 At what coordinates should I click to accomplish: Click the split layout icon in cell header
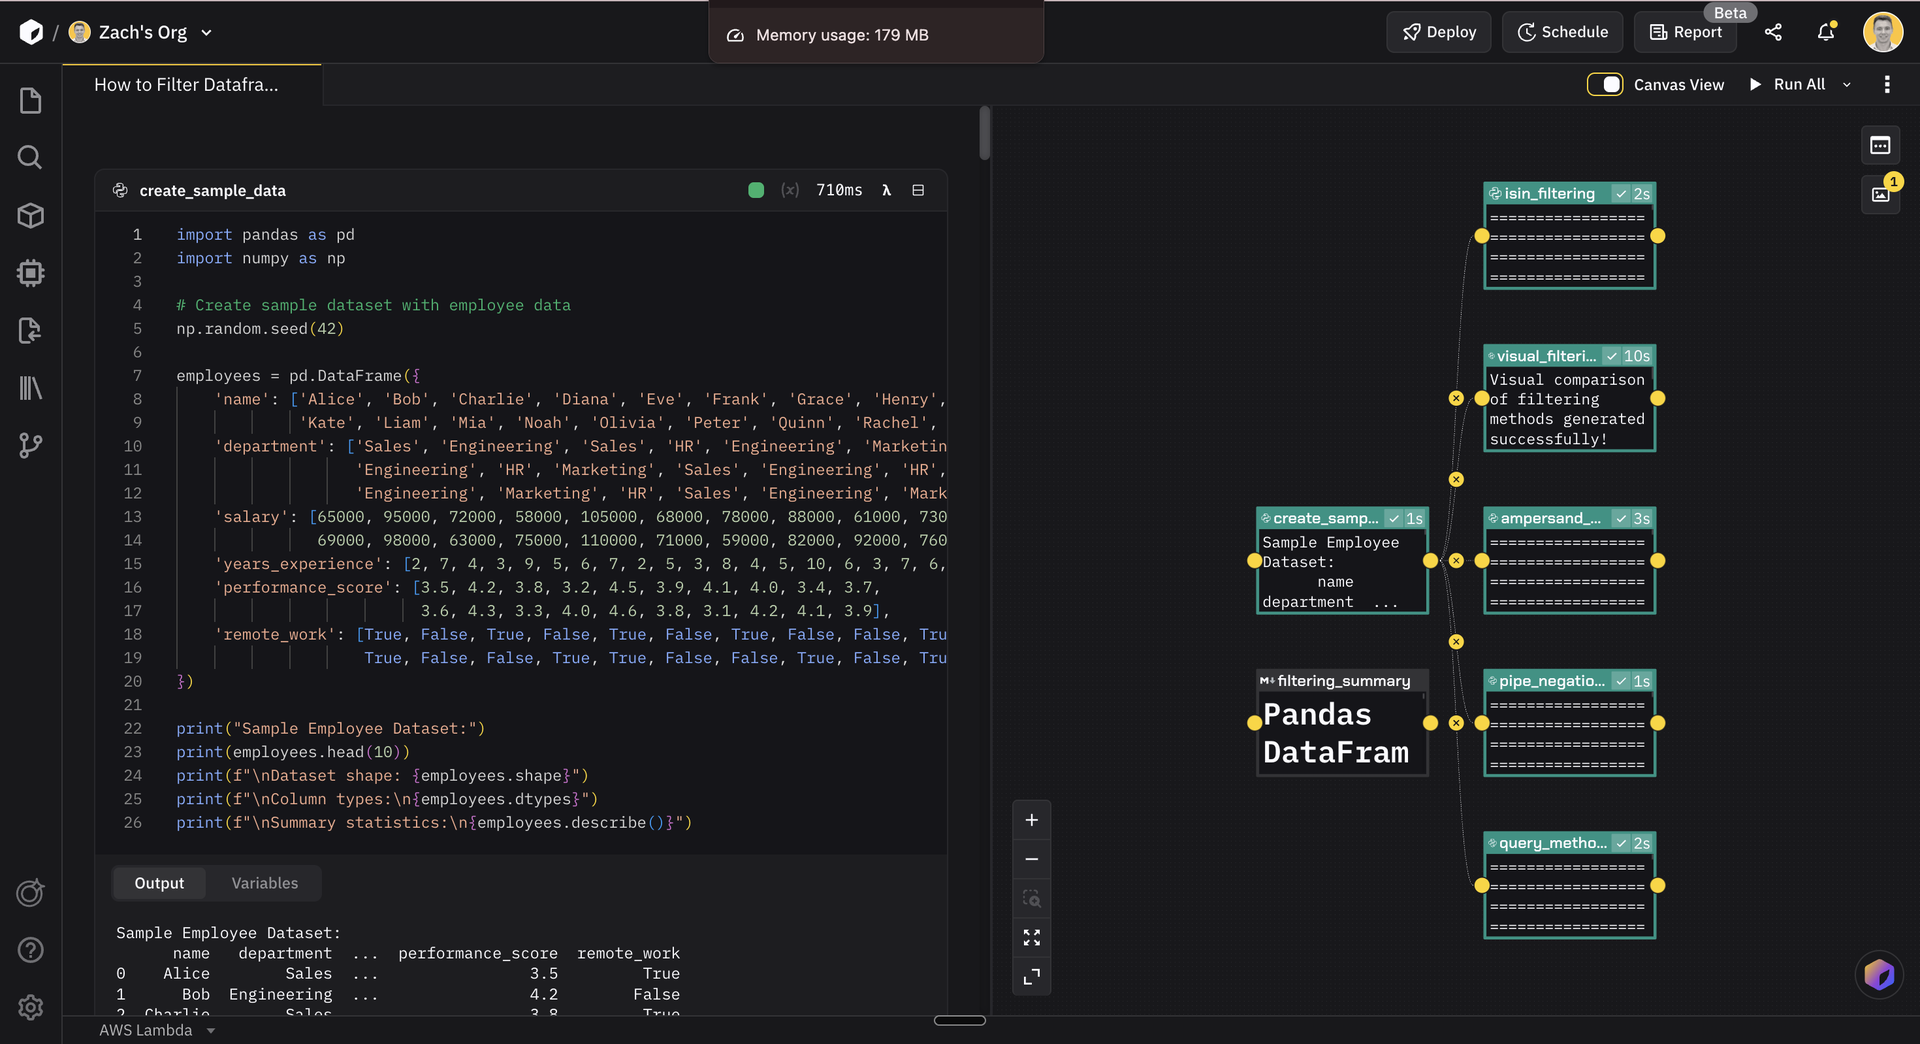coord(918,190)
